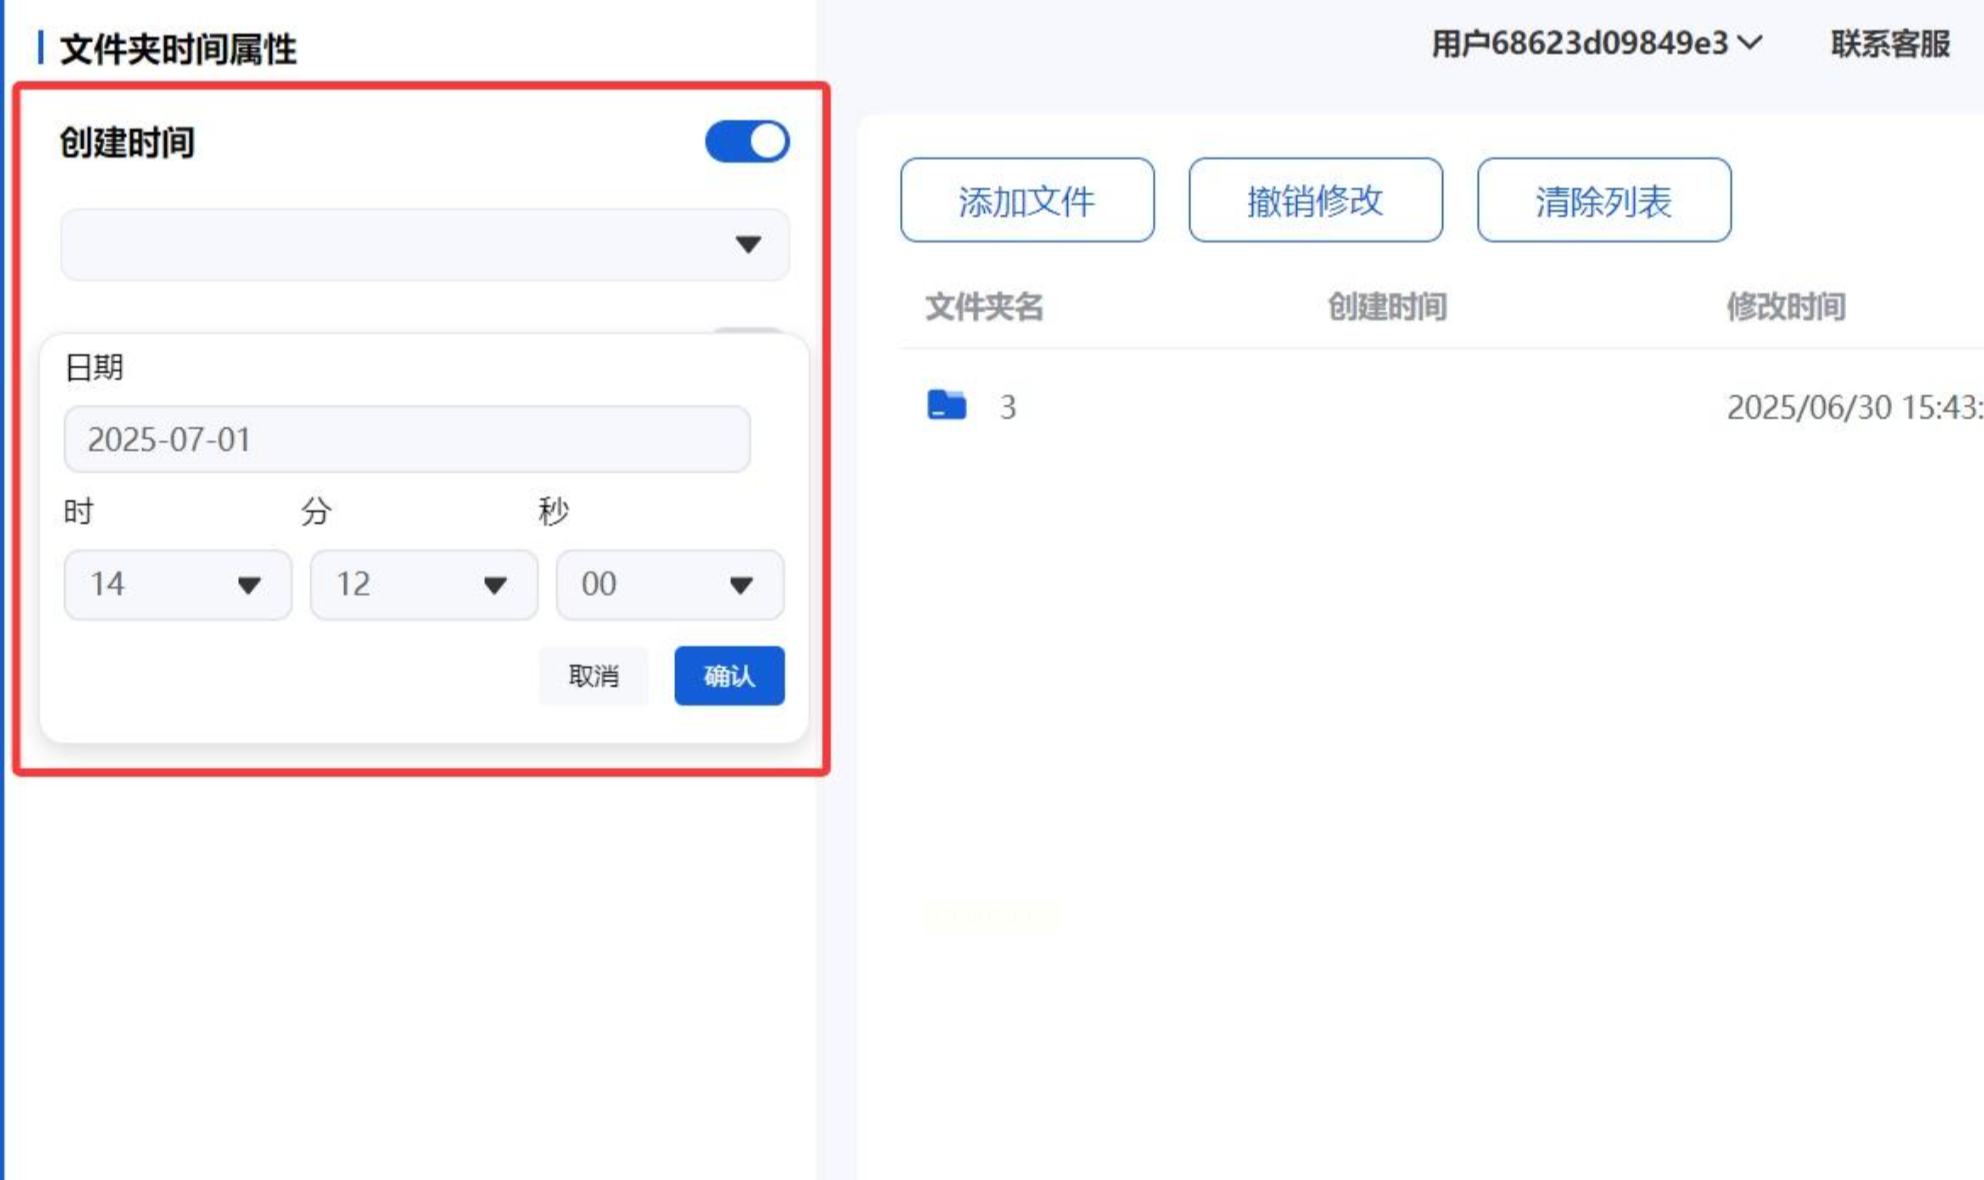Expand the minute dropdown showing 12
Image resolution: width=1984 pixels, height=1180 pixels.
pos(423,584)
